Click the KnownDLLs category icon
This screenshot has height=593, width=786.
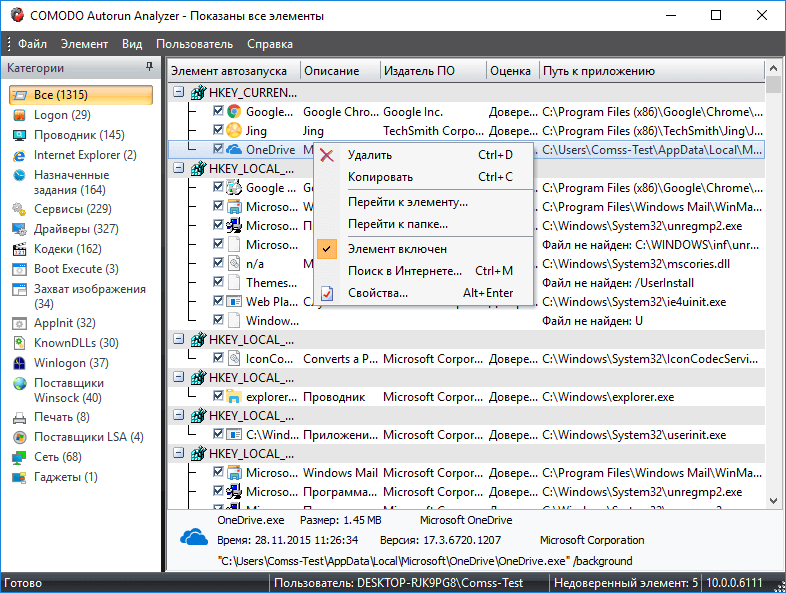click(x=20, y=343)
